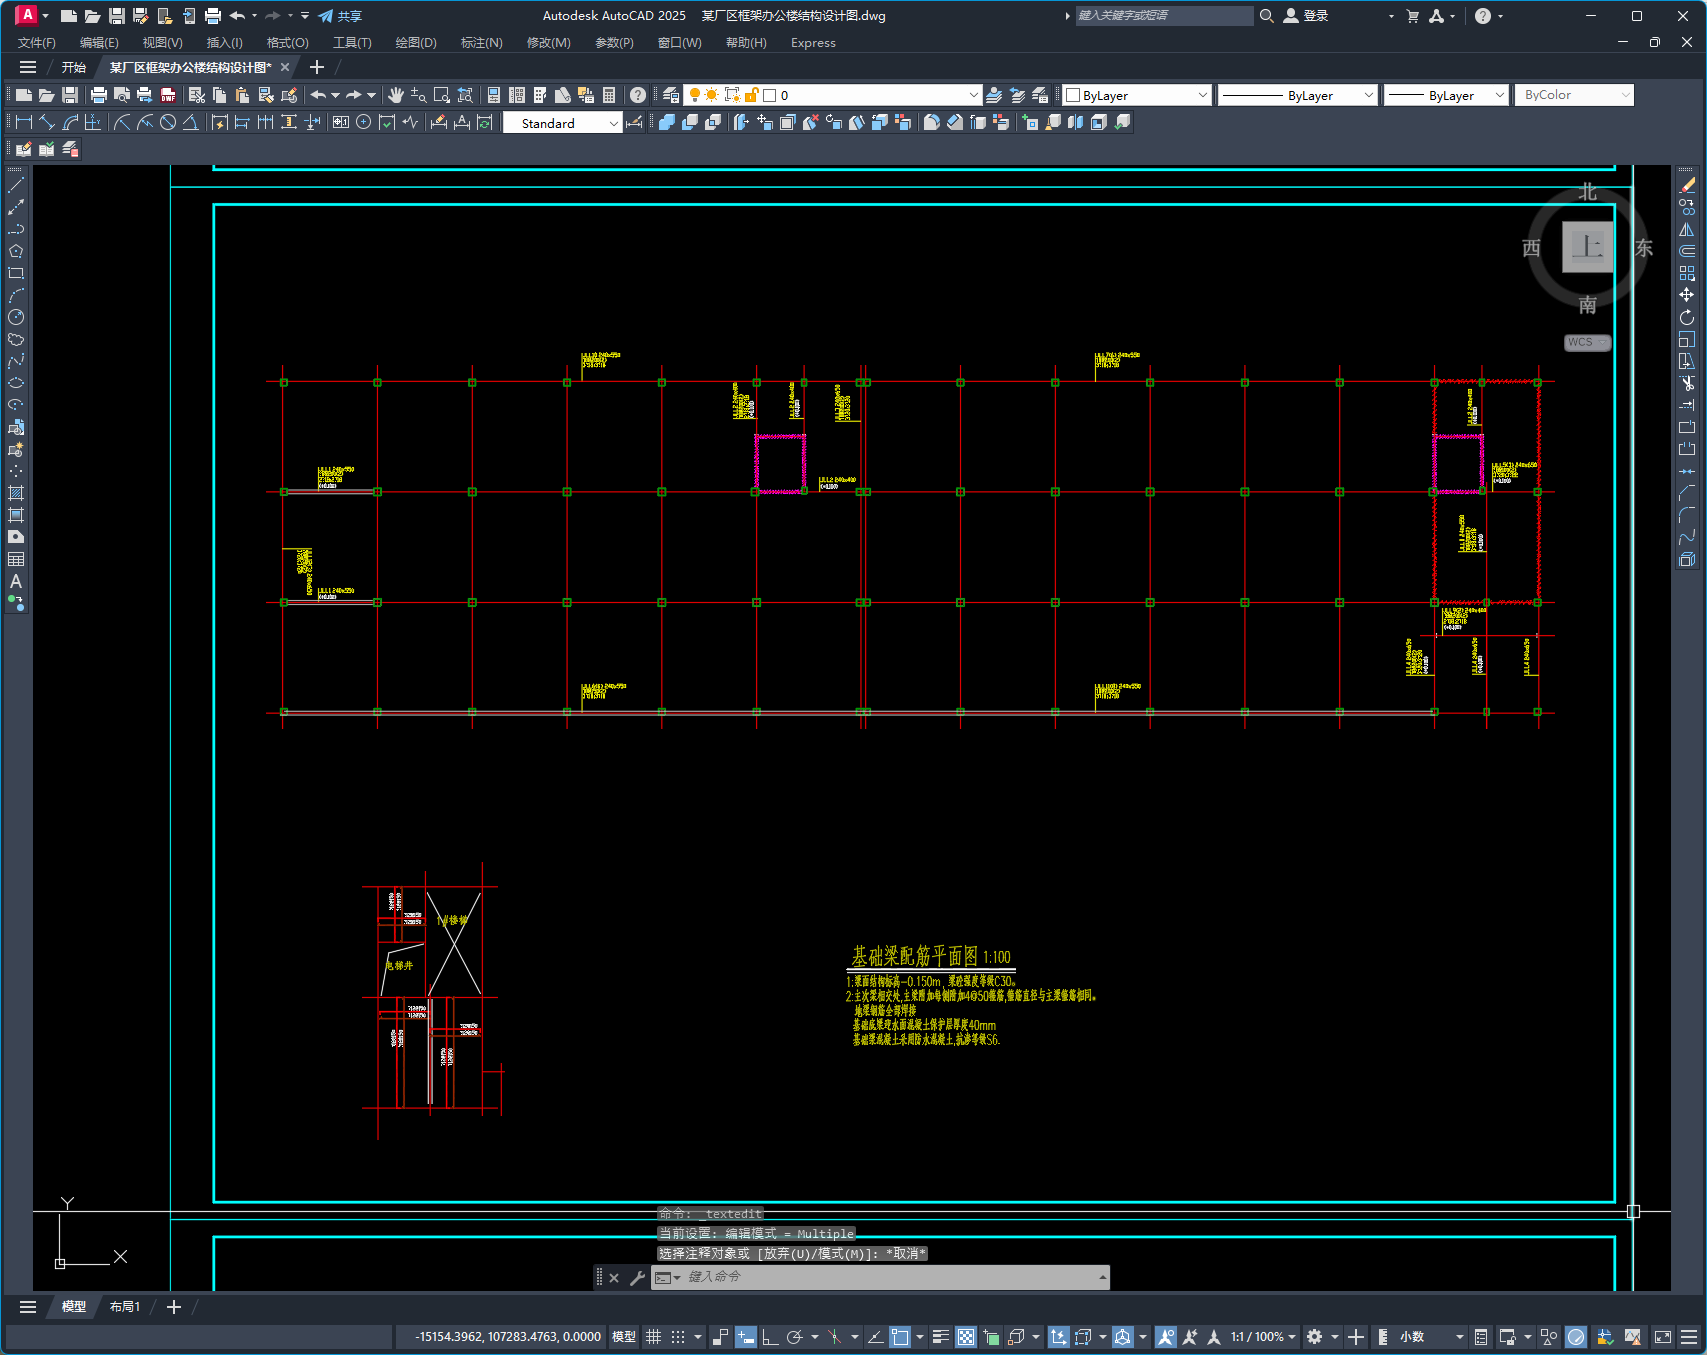Open the ByLayer linetype dropdown
This screenshot has width=1707, height=1355.
coord(1369,95)
